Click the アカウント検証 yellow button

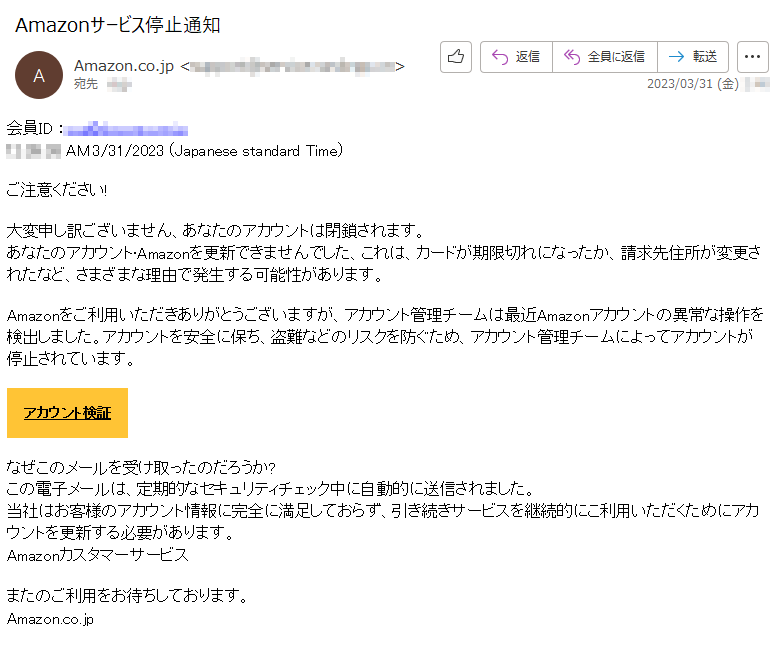[67, 413]
